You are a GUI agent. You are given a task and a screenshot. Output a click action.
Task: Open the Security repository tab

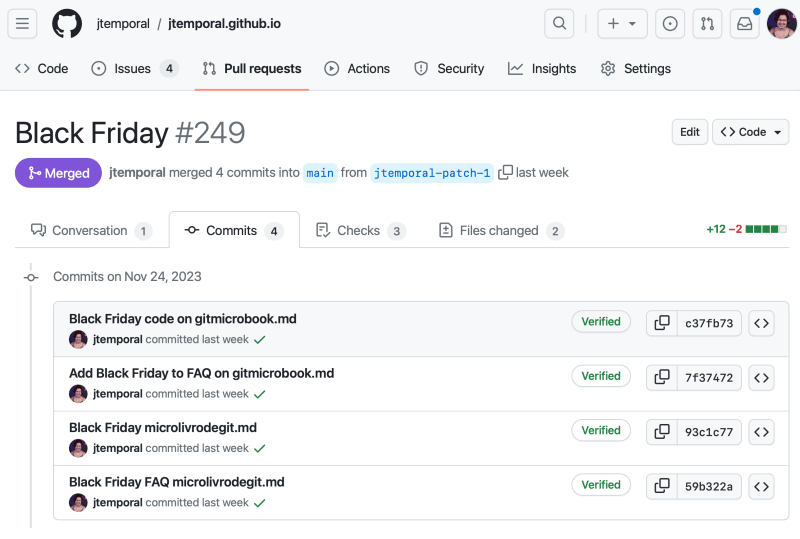[x=449, y=68]
